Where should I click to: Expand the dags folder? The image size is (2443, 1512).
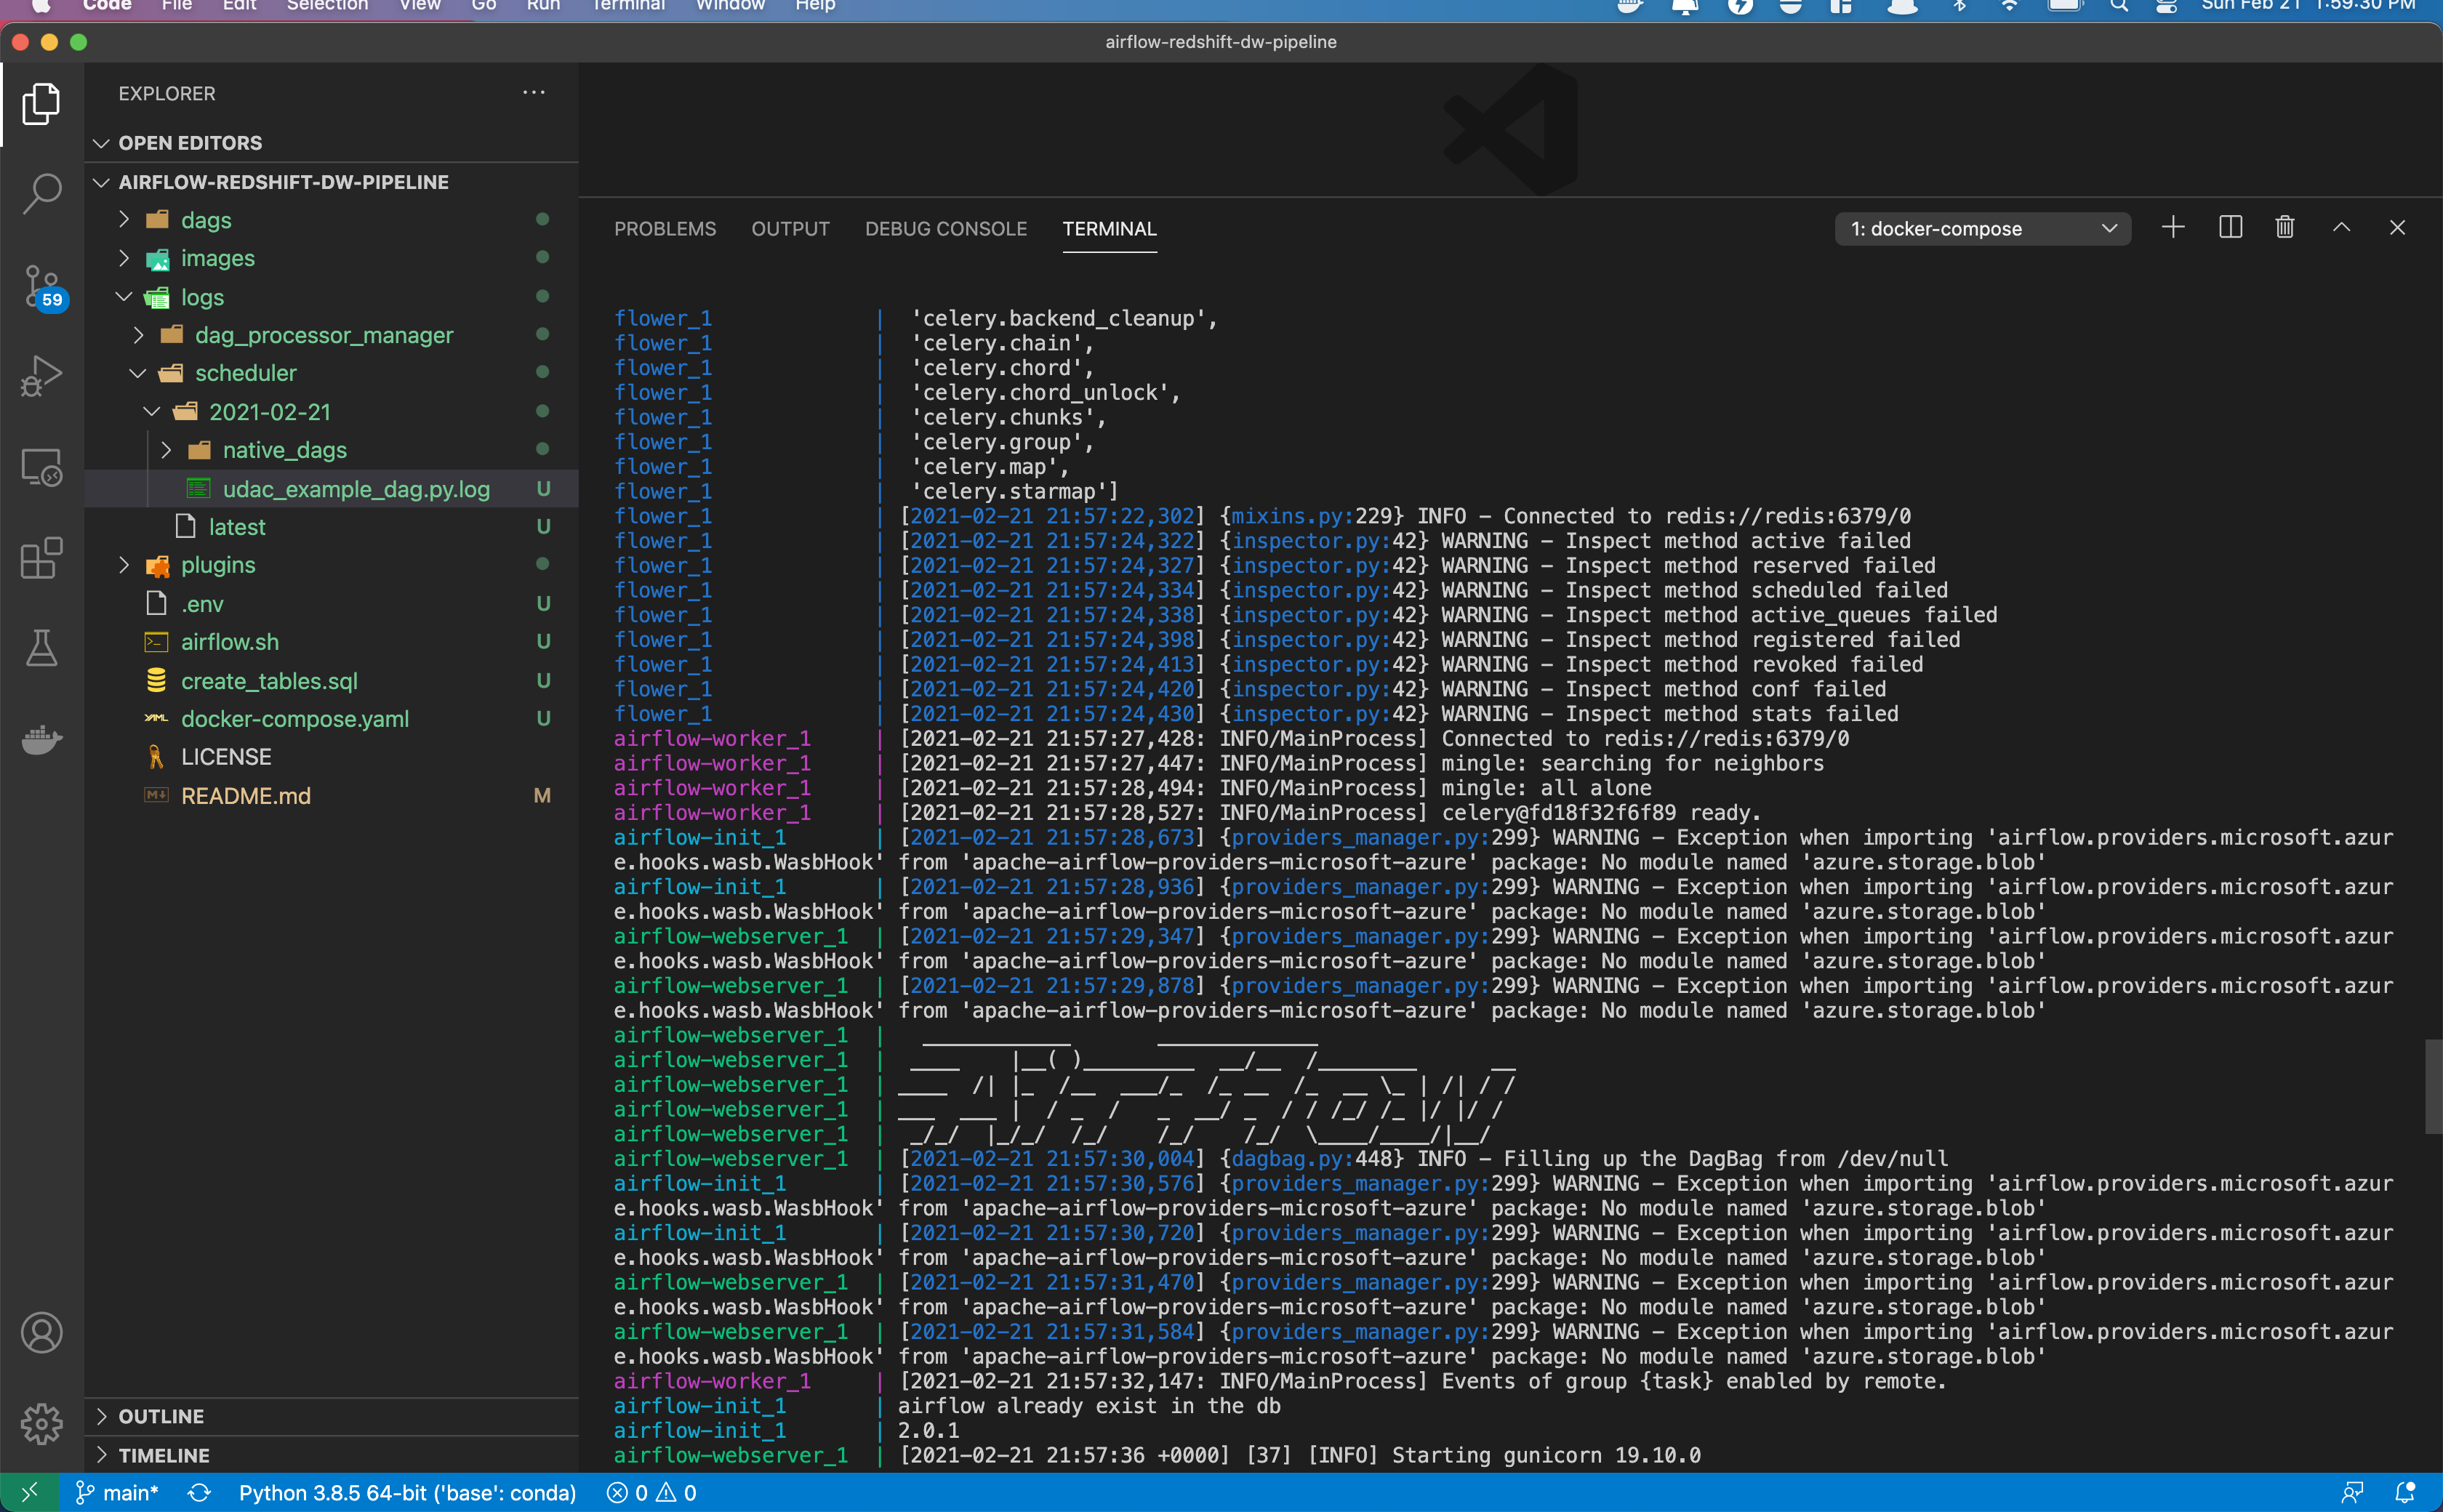[x=205, y=220]
